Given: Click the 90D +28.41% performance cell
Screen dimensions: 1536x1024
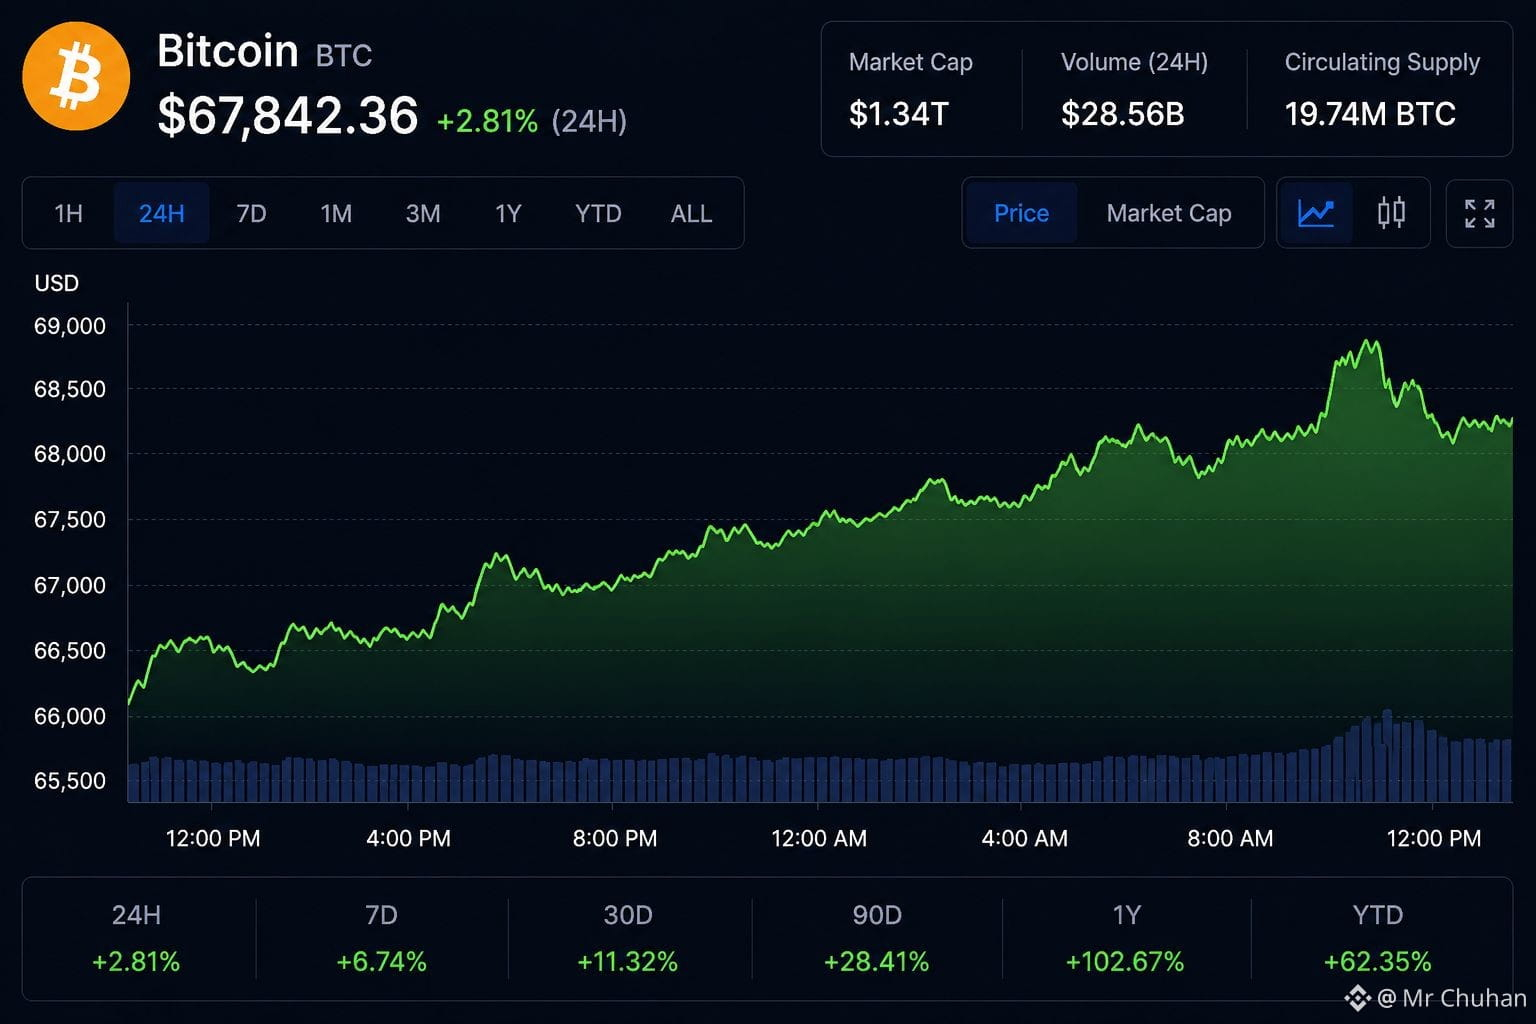Looking at the screenshot, I should coord(876,939).
